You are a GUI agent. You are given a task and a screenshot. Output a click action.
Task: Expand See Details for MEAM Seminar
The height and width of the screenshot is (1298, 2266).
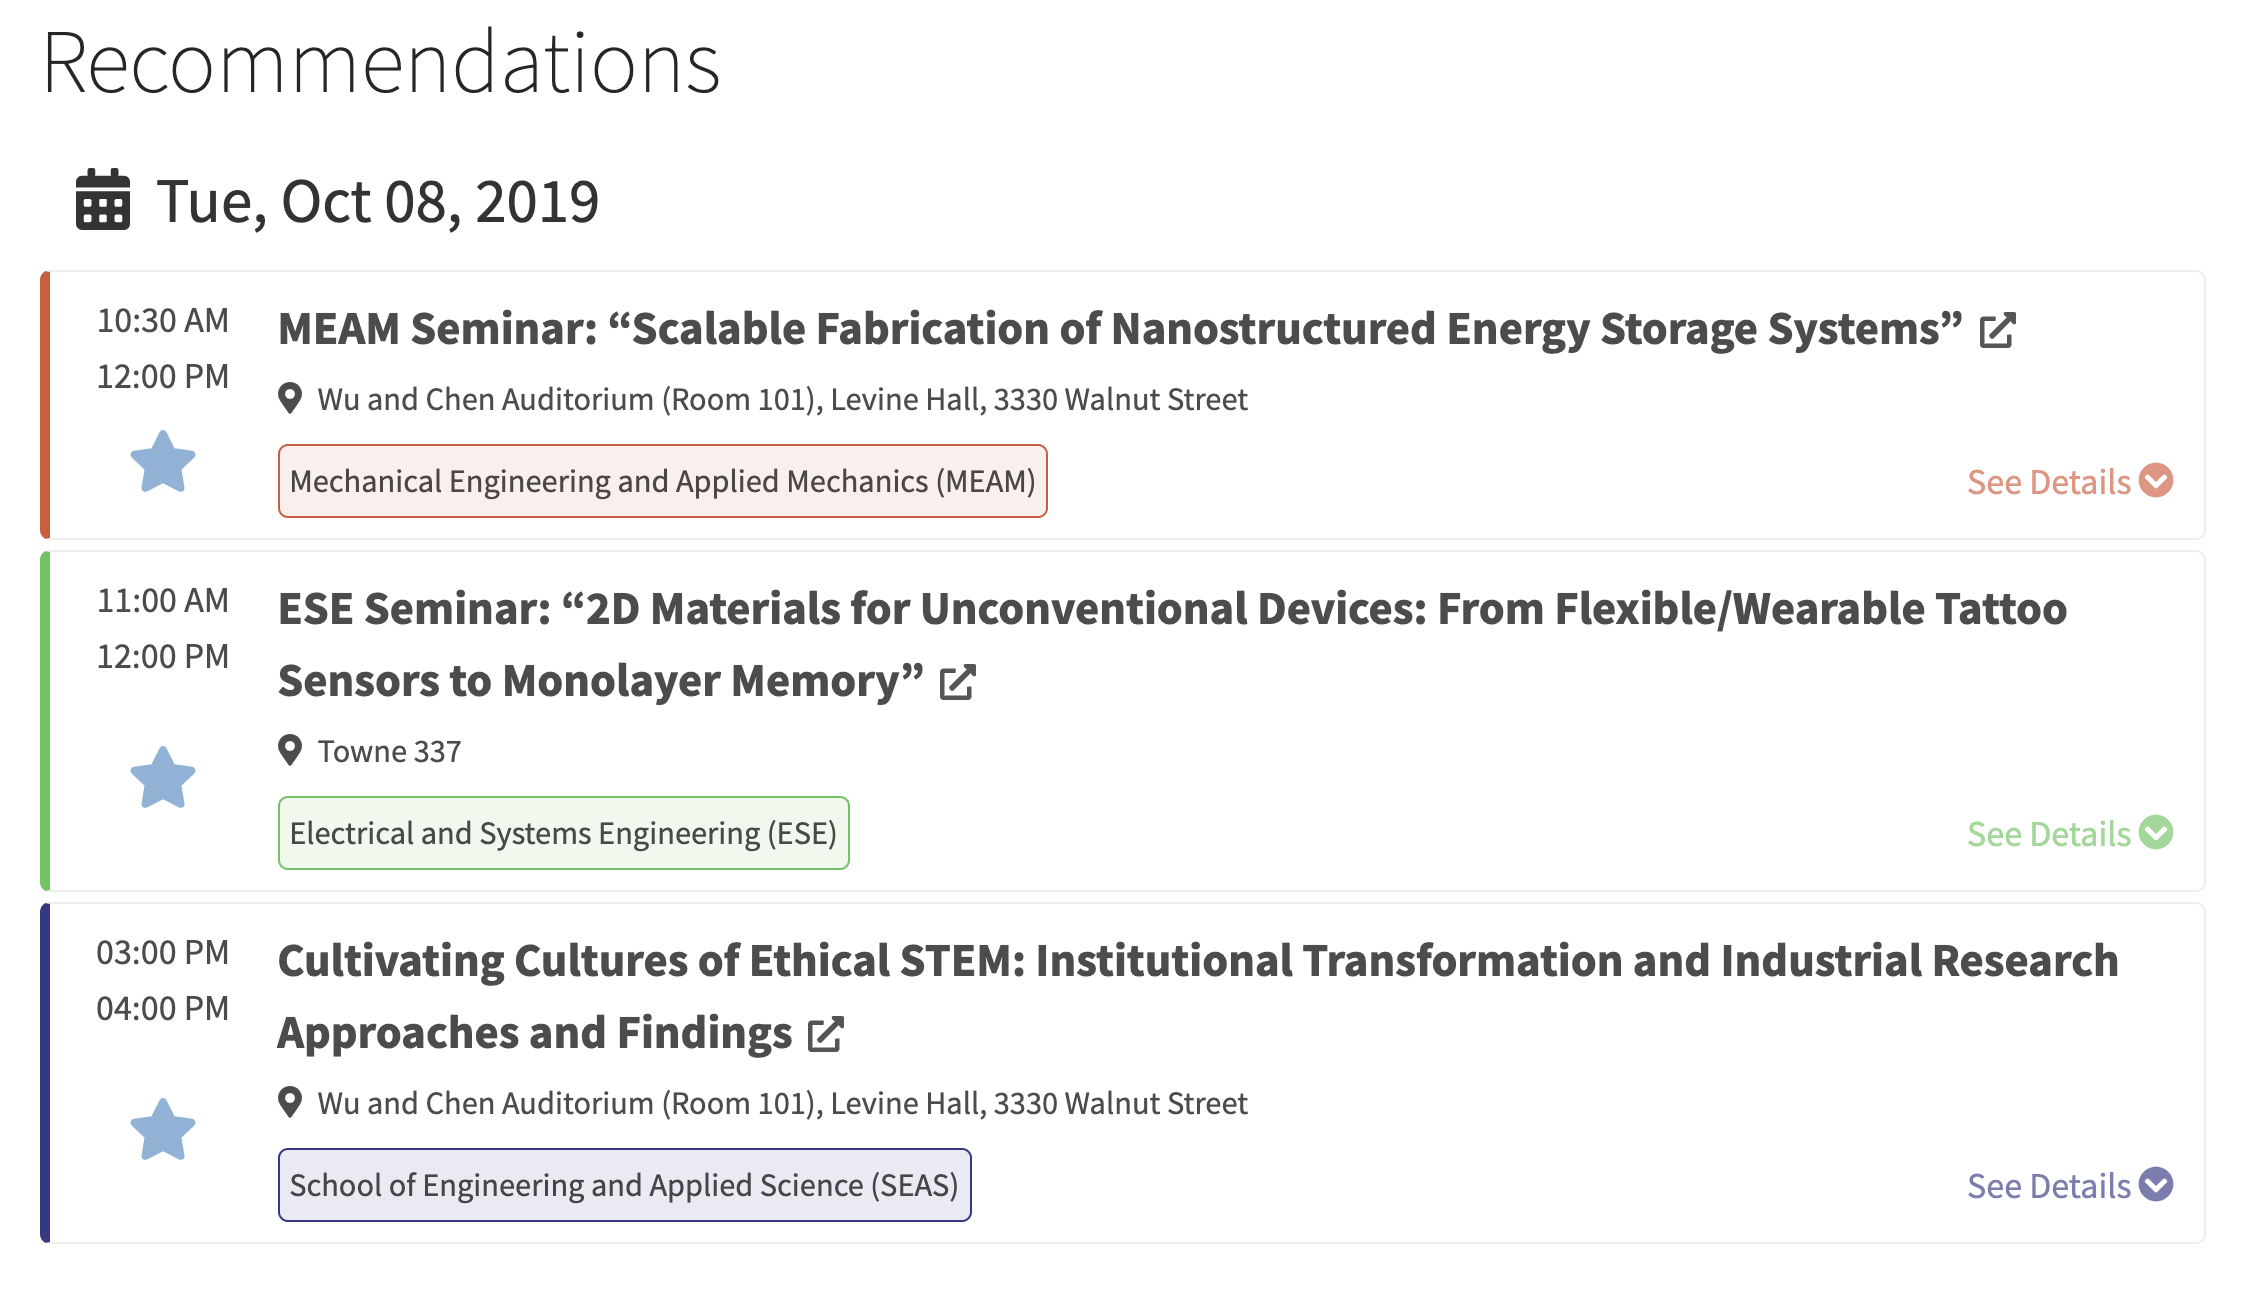[2069, 482]
